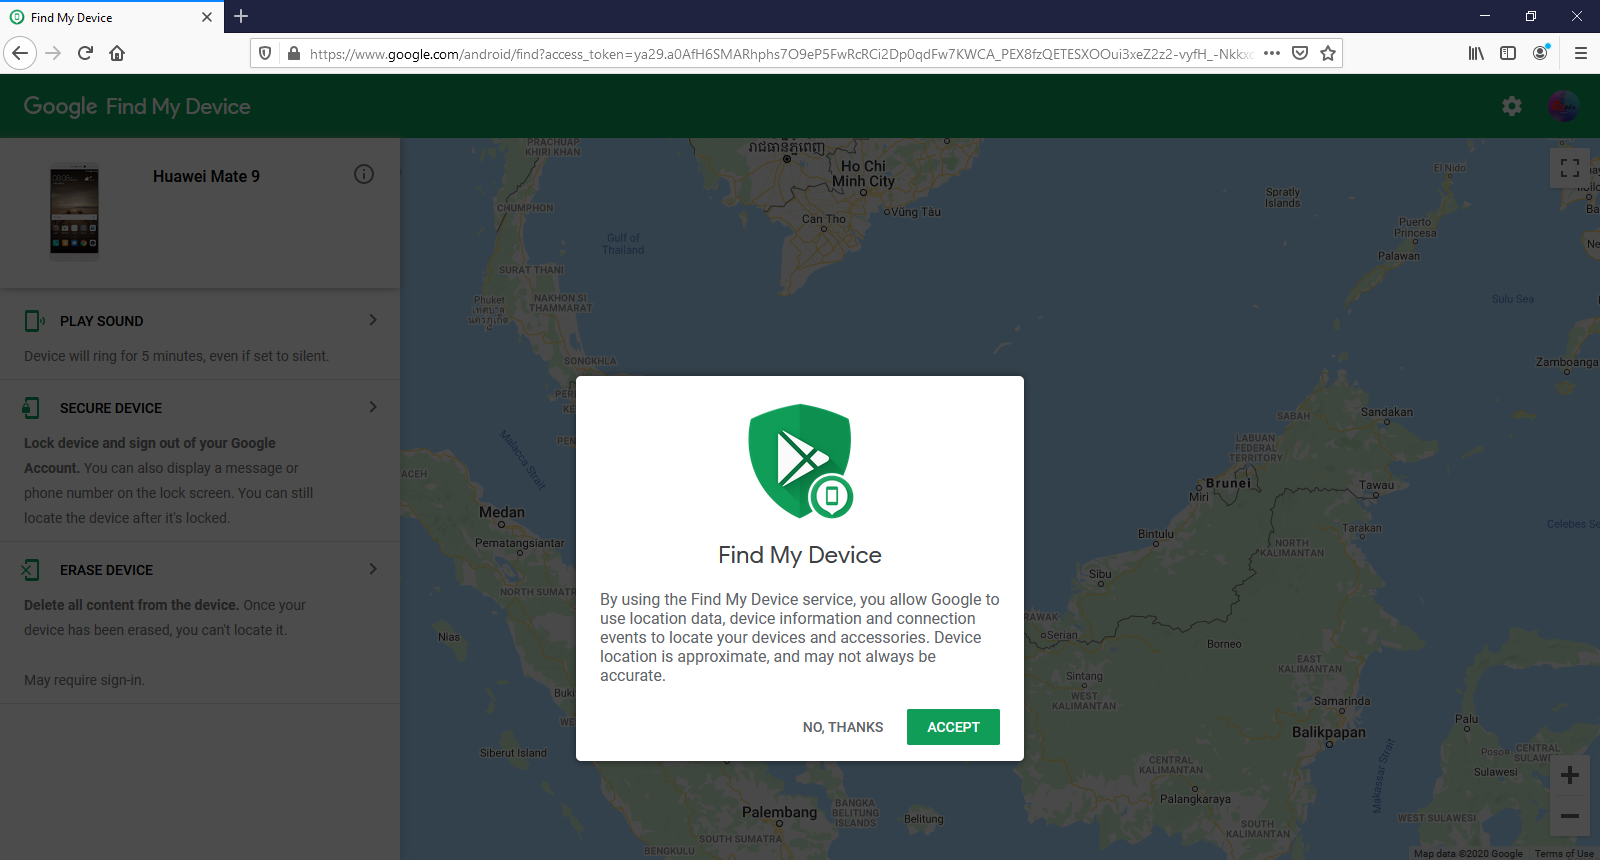Open the browser Library icon

click(x=1476, y=53)
